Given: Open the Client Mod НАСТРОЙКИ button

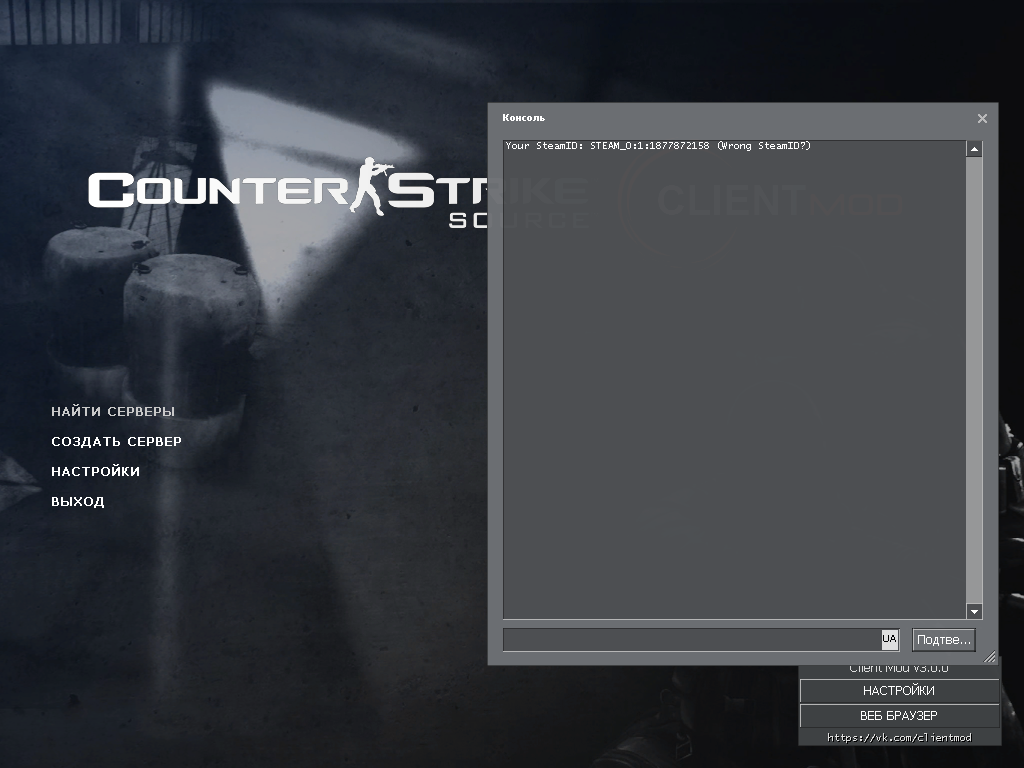Looking at the screenshot, I should tap(899, 690).
